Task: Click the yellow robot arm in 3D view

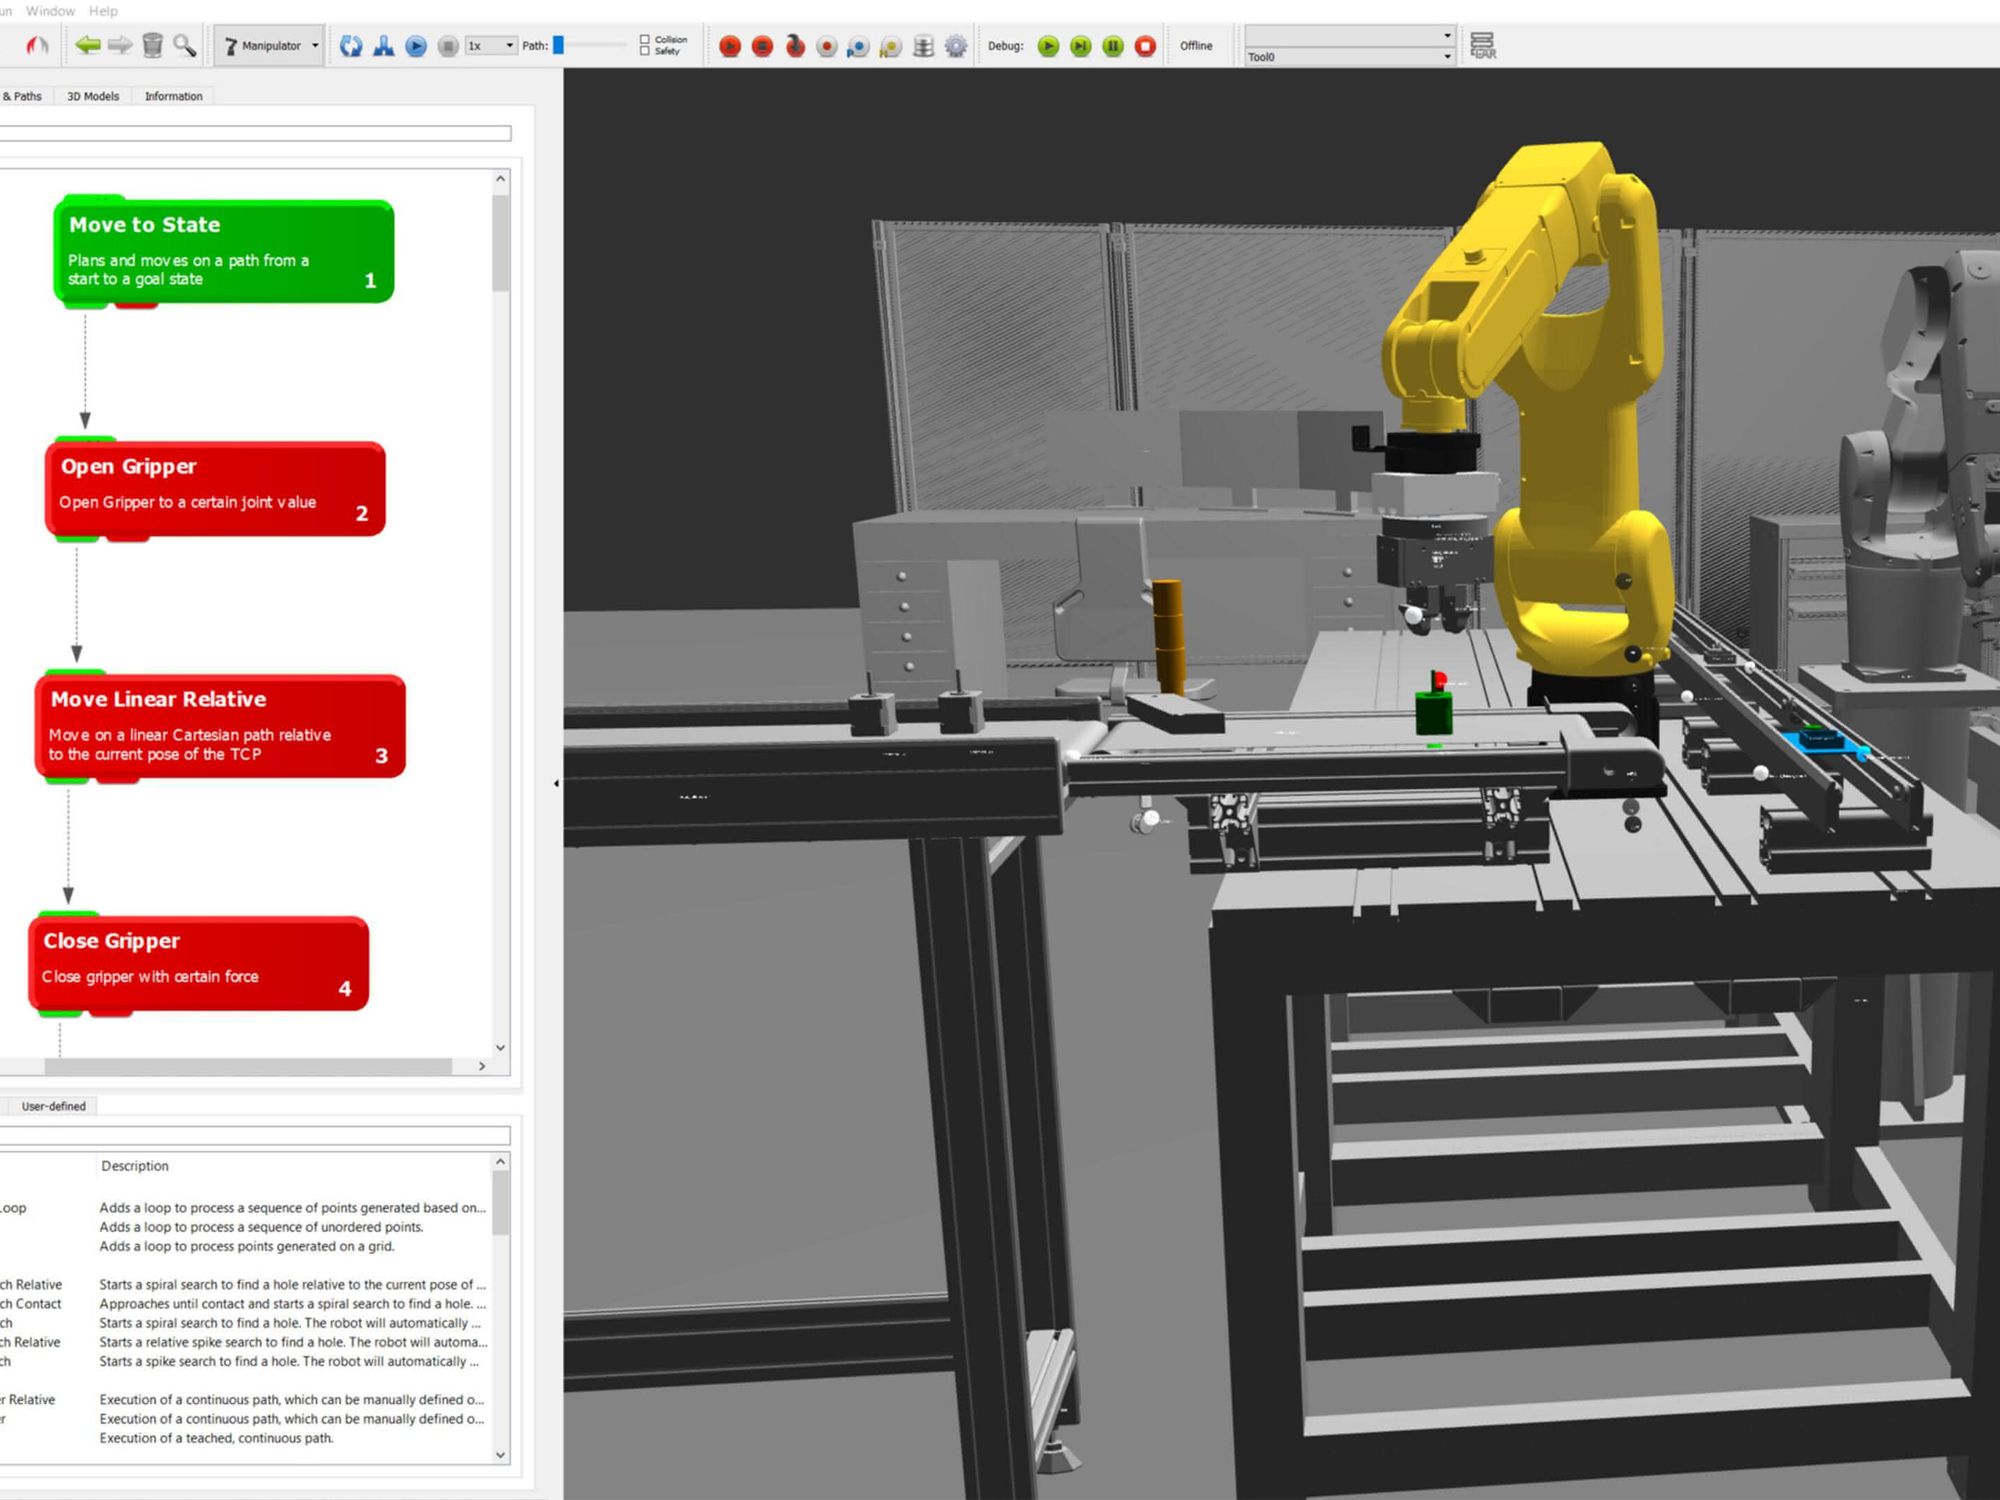Action: click(1580, 400)
